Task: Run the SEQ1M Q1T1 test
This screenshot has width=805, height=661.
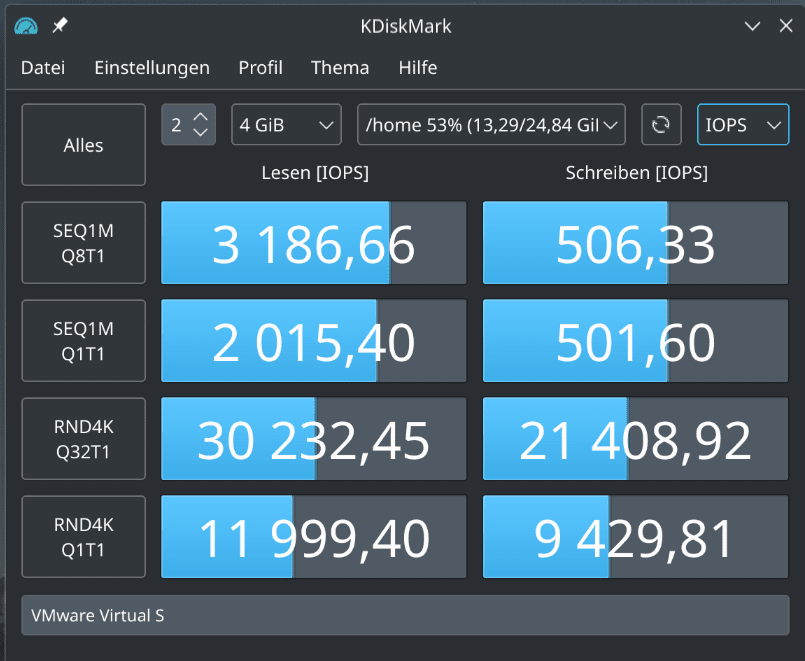Action: [x=84, y=341]
